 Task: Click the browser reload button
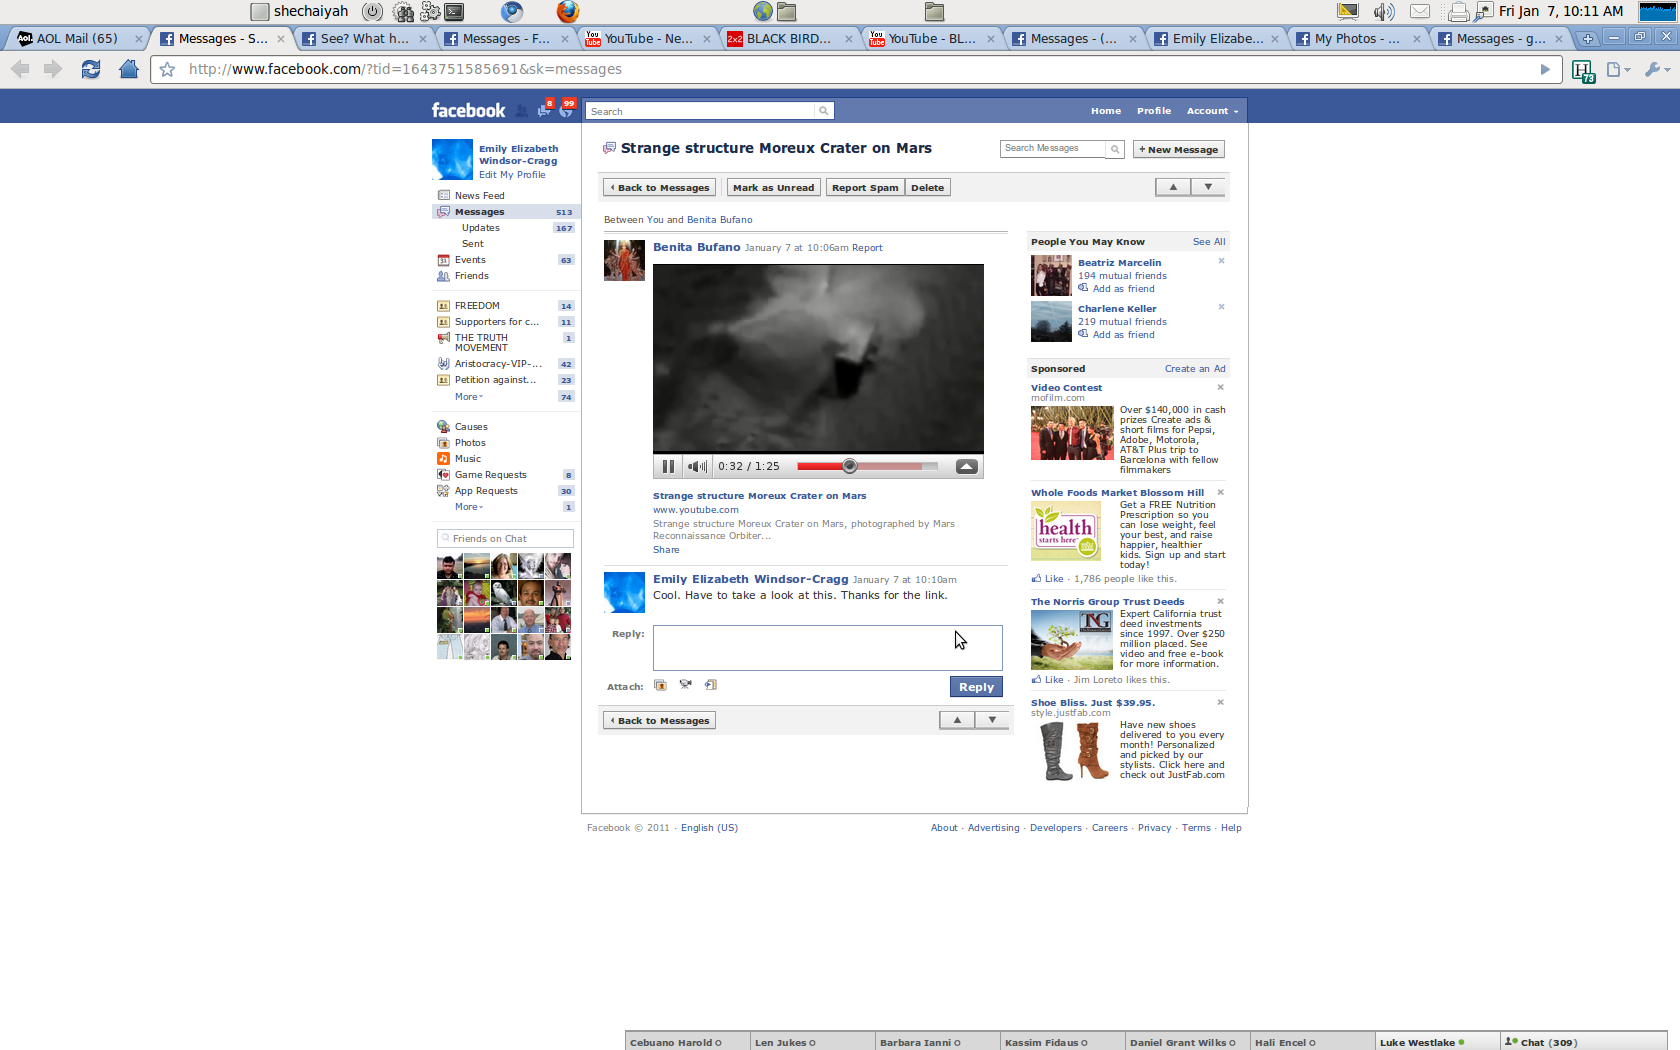tap(91, 69)
